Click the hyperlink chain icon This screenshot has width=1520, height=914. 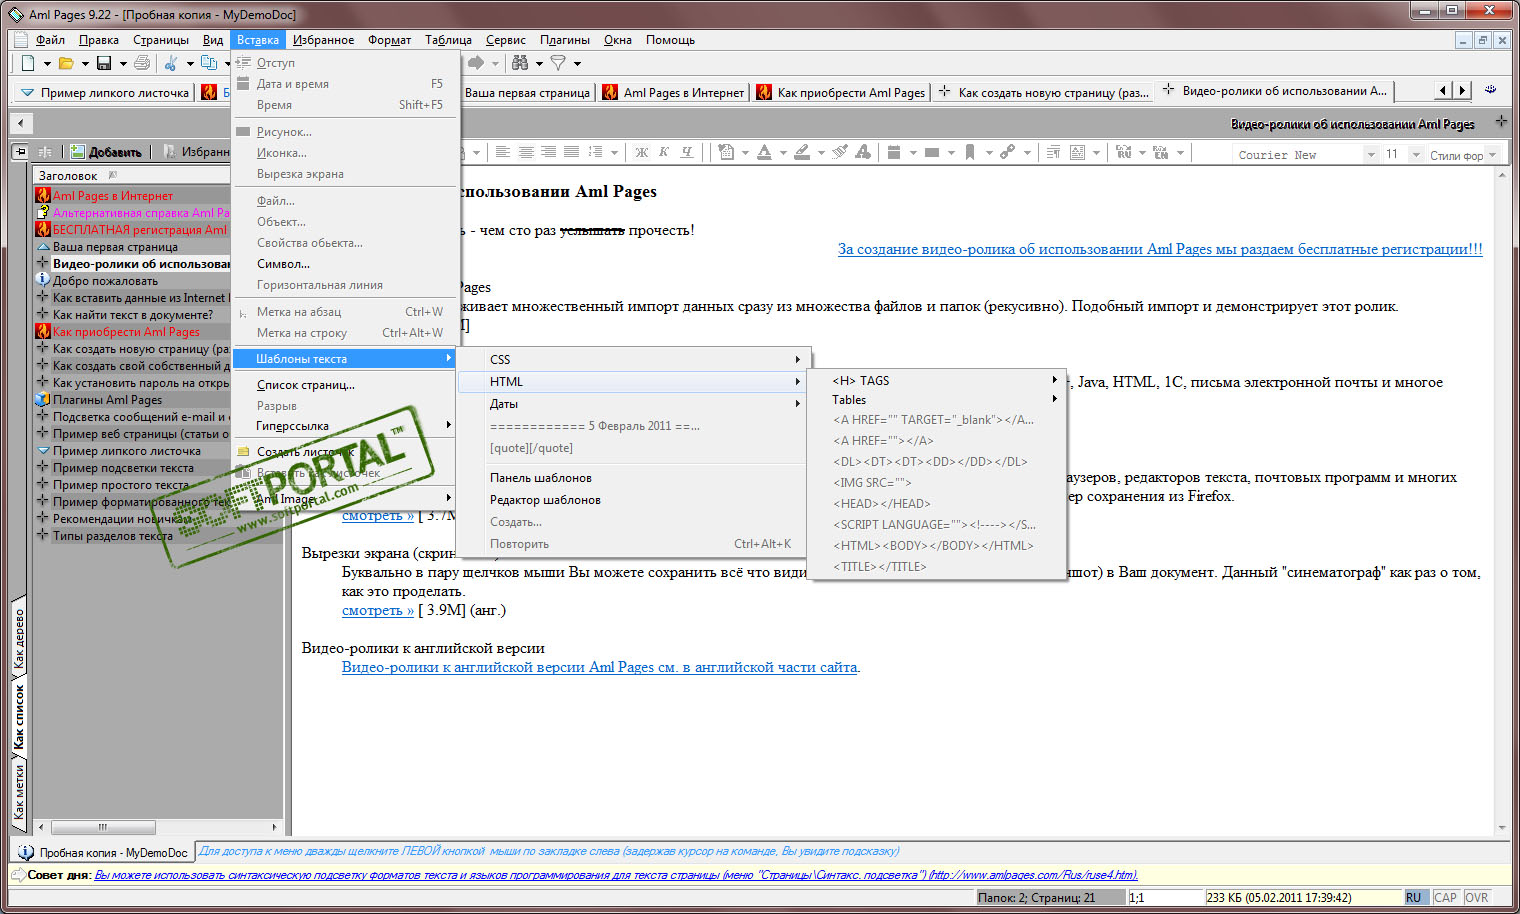[1007, 152]
